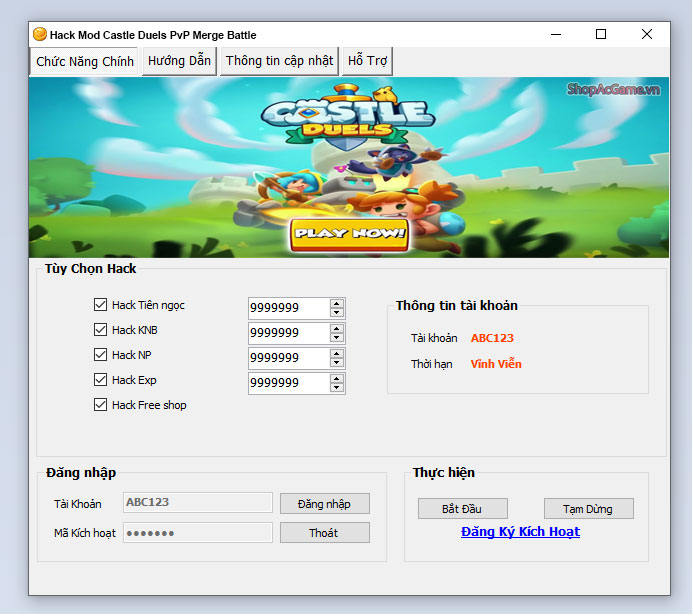Screen dimensions: 693x616
Task: Click the Mã Kích hoạt password field
Action: tap(198, 533)
